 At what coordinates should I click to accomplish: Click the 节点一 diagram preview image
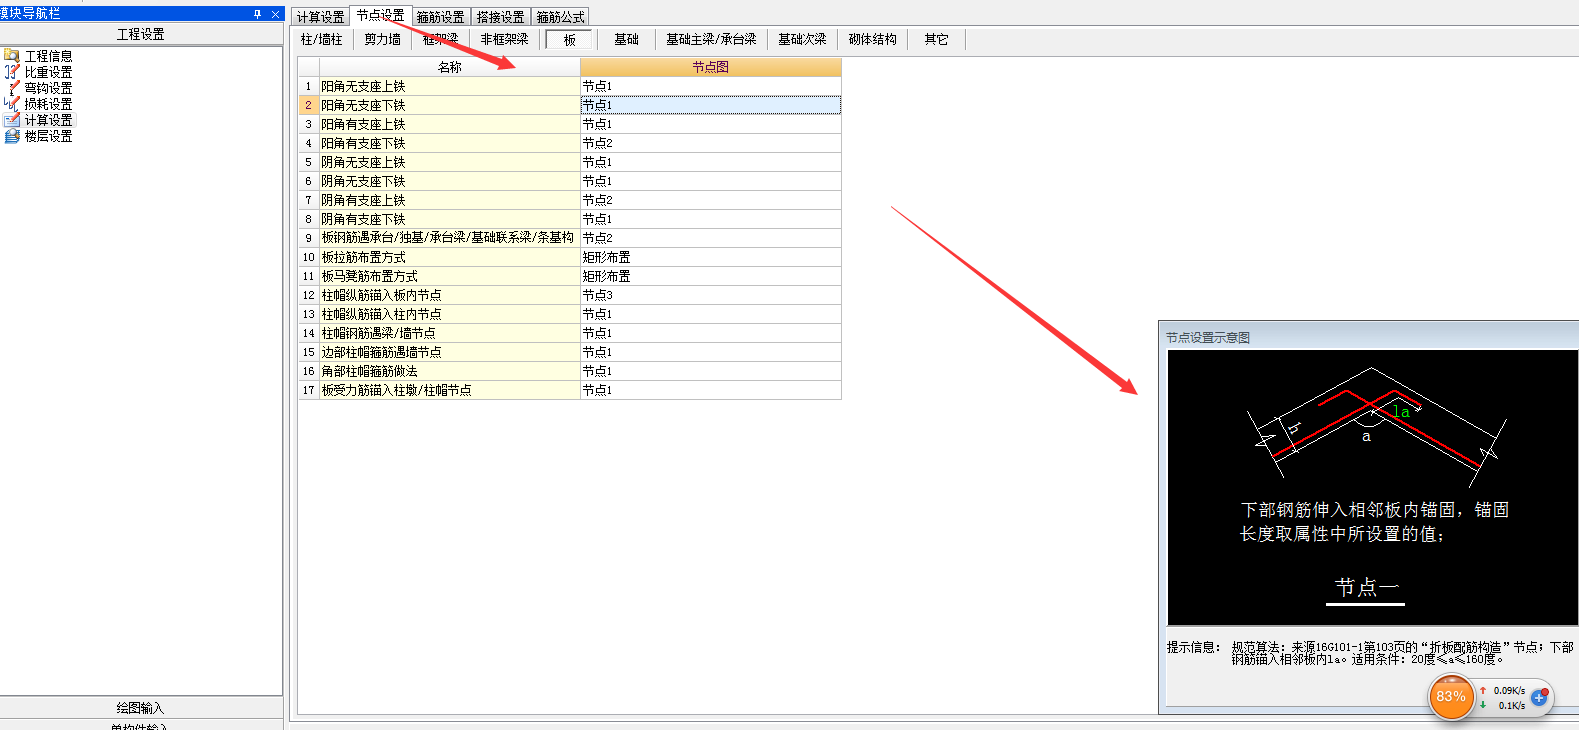[1372, 487]
